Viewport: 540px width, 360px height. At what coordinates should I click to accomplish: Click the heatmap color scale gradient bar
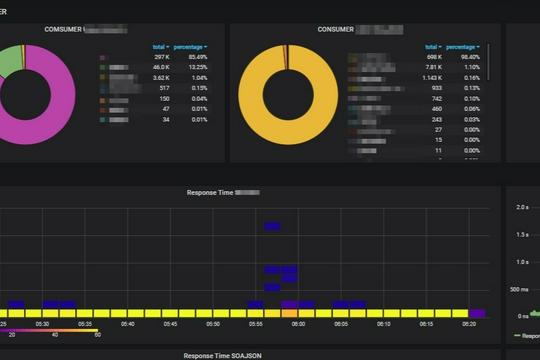[x=49, y=331]
